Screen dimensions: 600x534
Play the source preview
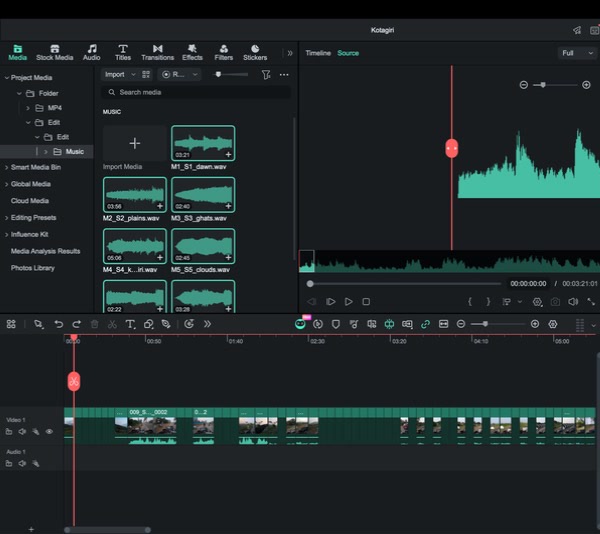click(349, 302)
